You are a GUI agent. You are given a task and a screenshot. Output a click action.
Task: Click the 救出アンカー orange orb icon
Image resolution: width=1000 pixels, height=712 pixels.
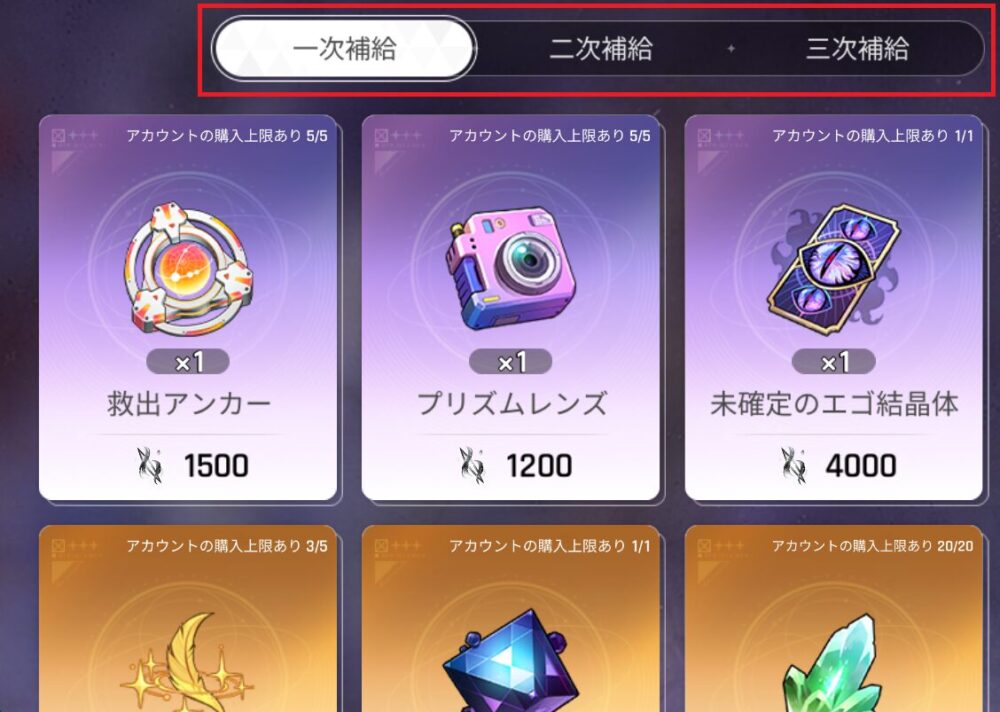[188, 269]
